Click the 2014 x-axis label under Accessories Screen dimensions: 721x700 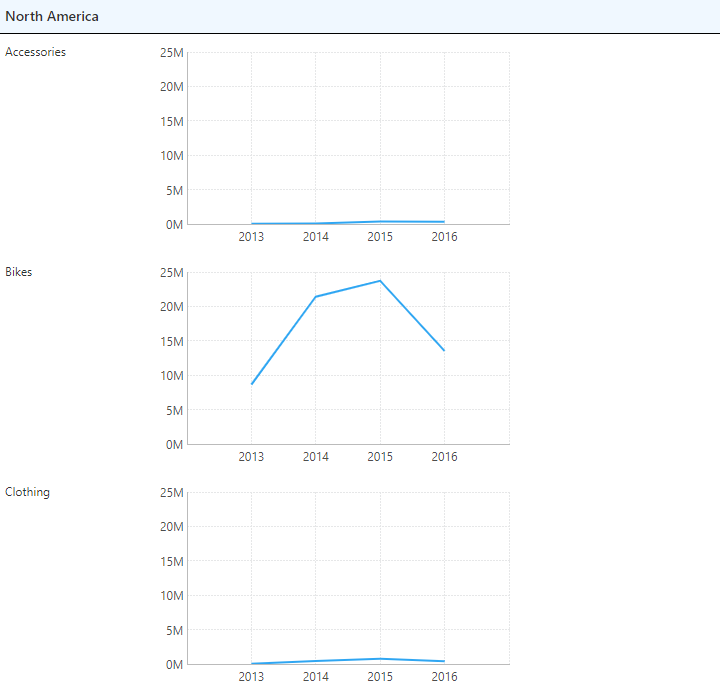[x=315, y=237]
